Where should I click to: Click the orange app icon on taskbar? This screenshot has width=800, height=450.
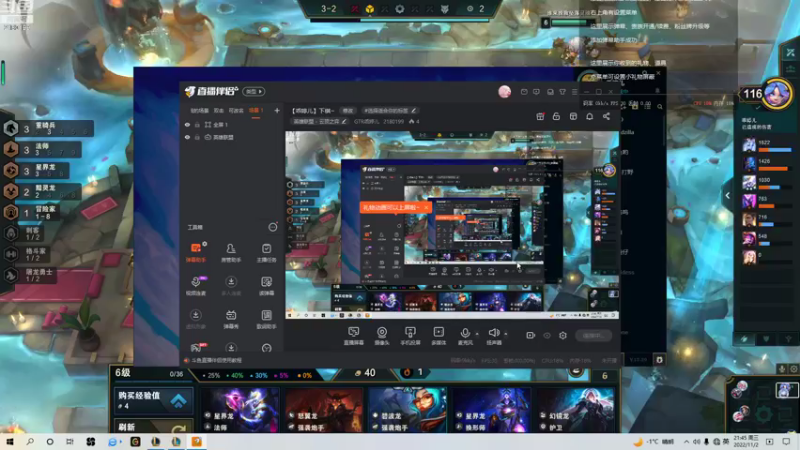(x=197, y=442)
